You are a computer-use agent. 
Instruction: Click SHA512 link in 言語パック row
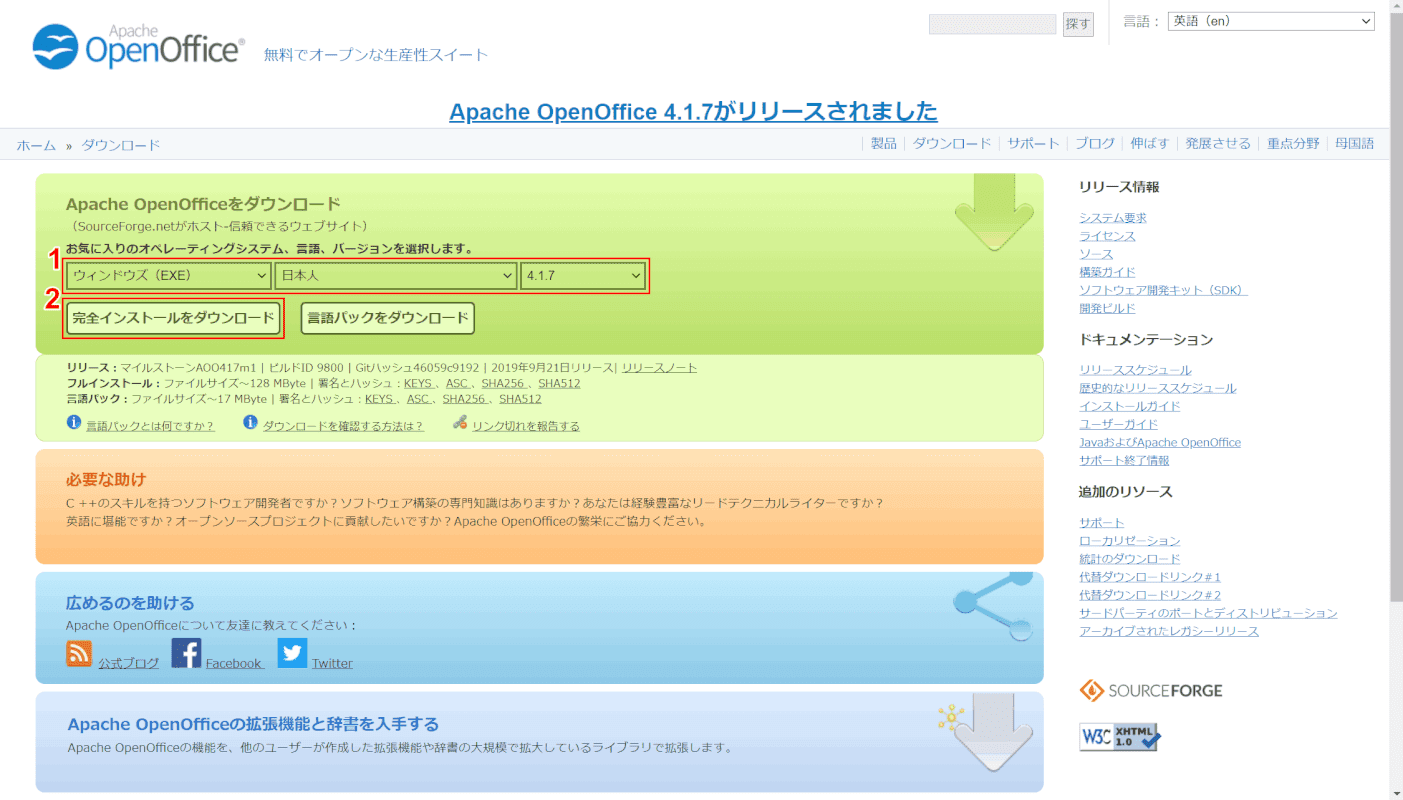tap(520, 398)
